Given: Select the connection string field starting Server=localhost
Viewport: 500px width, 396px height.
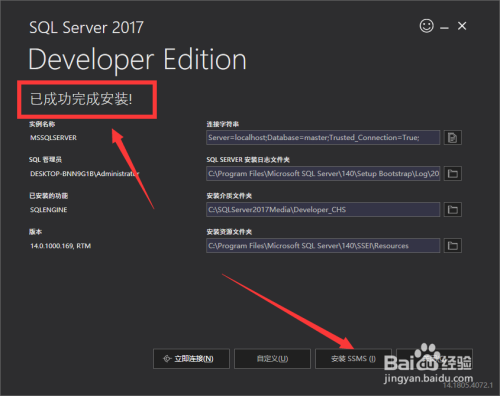Looking at the screenshot, I should (x=323, y=138).
